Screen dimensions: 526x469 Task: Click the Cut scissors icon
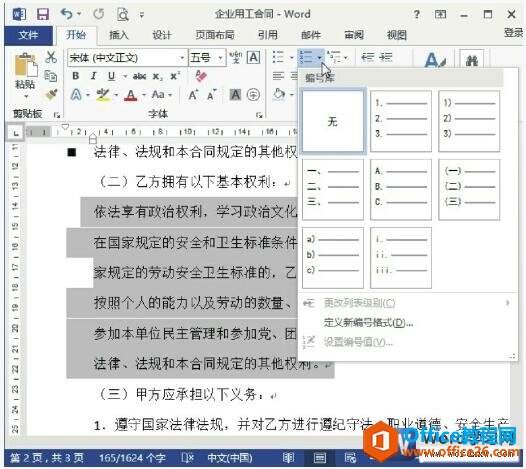(x=51, y=57)
